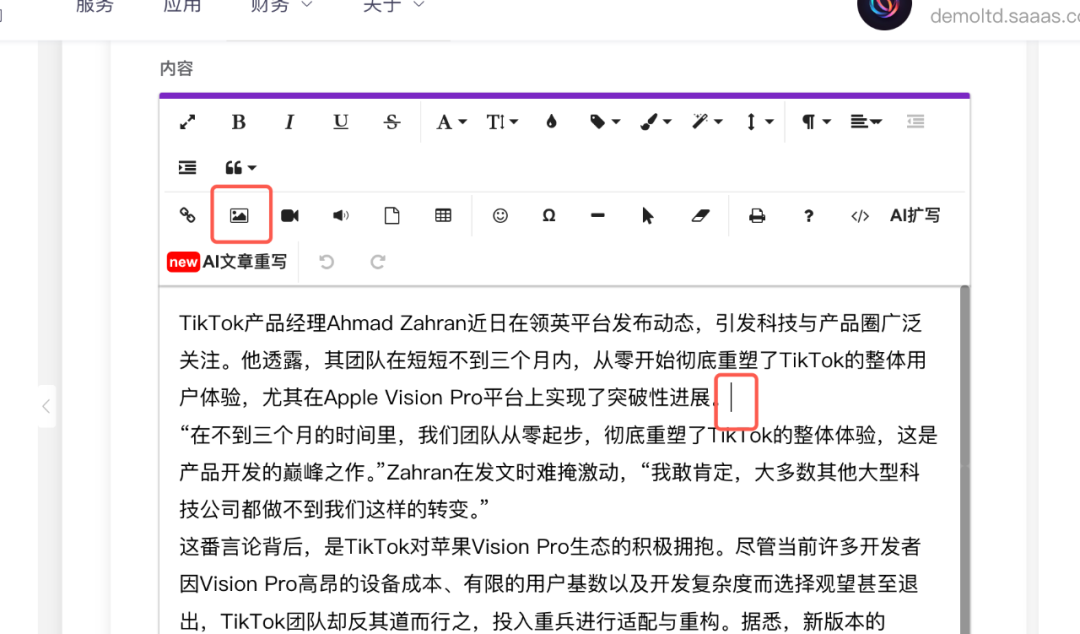Apply underline formatting

click(x=340, y=122)
